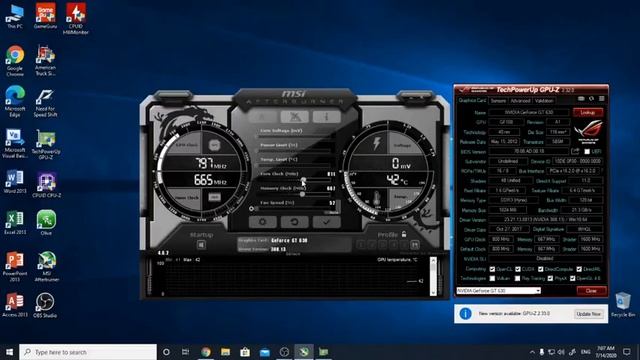Image resolution: width=640 pixels, height=360 pixels.
Task: Click the taskbar search box
Action: pyautogui.click(x=88, y=352)
